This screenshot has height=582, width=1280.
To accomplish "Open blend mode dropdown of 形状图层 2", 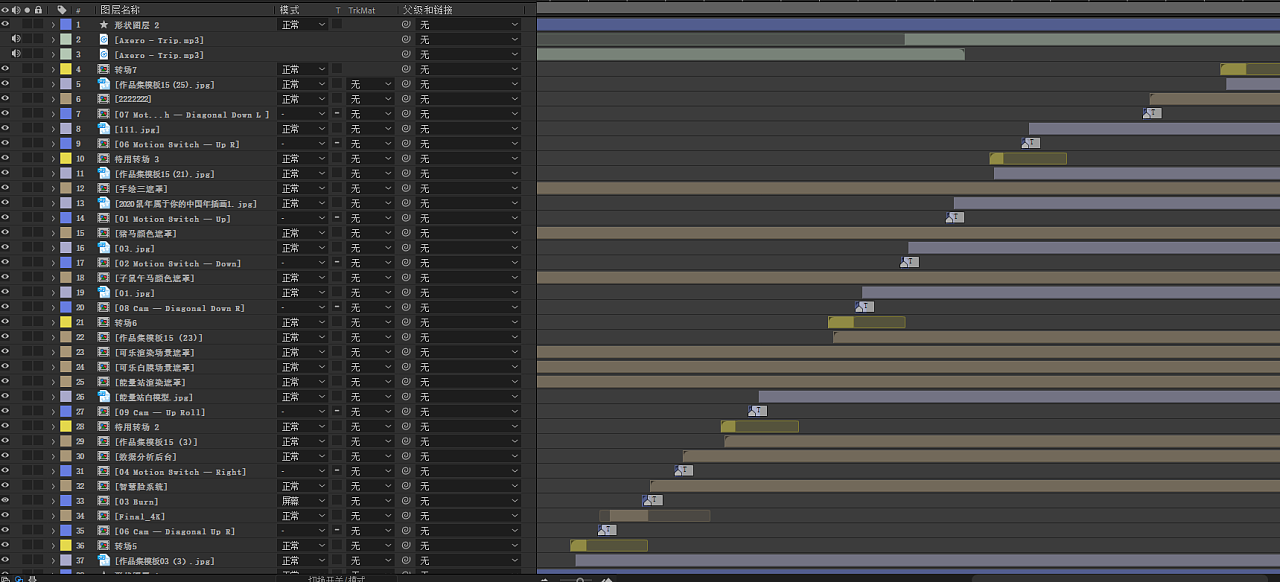I will point(303,25).
